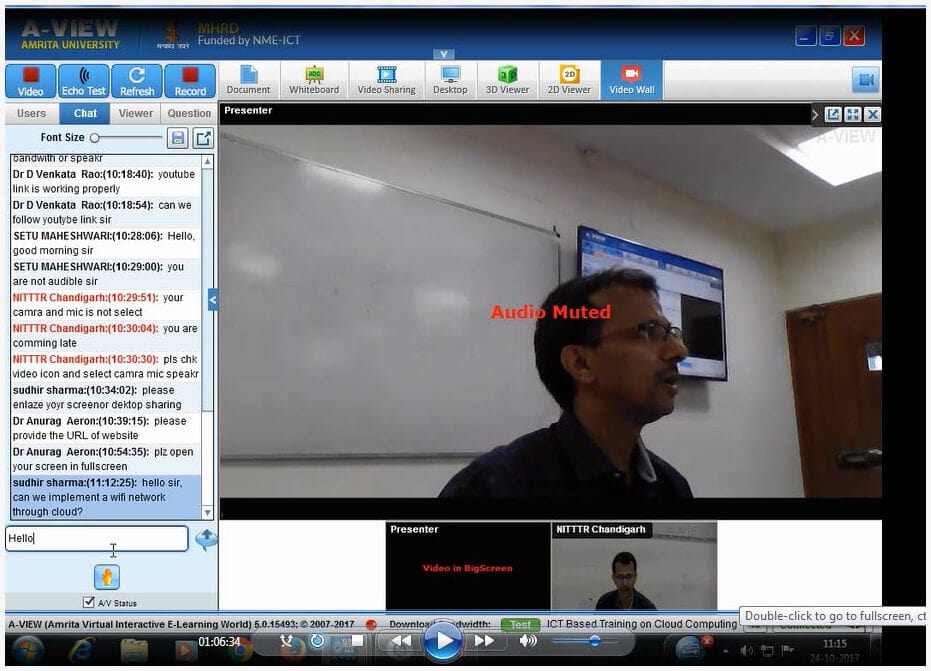
Task: Click the green Test bandwidth button
Action: (520, 624)
